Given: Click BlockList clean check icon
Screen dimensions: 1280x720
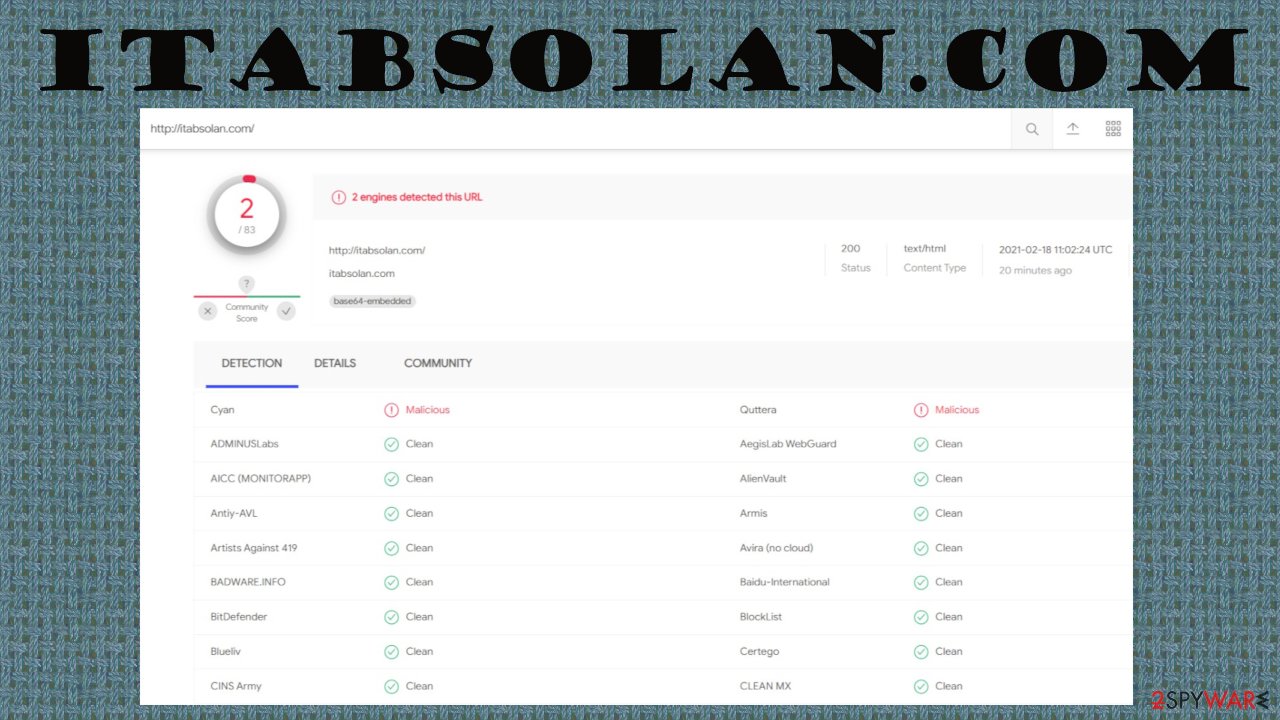Looking at the screenshot, I should pyautogui.click(x=921, y=617).
